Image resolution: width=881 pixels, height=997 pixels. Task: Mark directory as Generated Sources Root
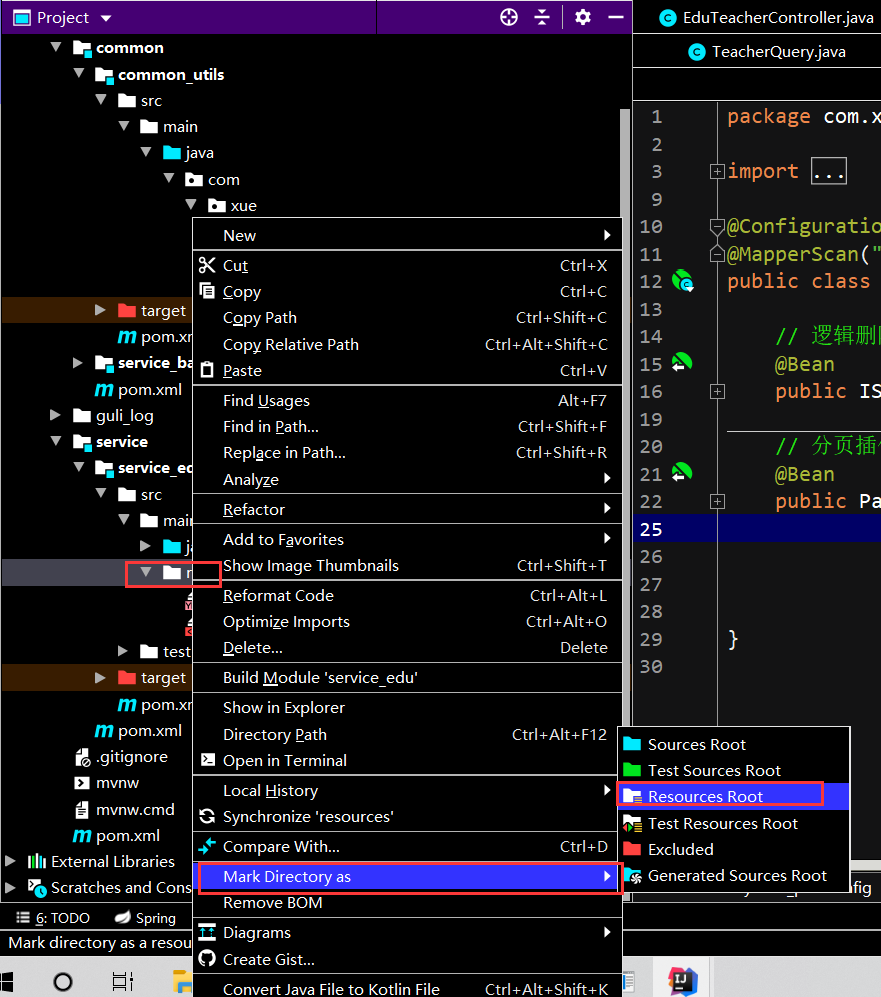click(734, 876)
